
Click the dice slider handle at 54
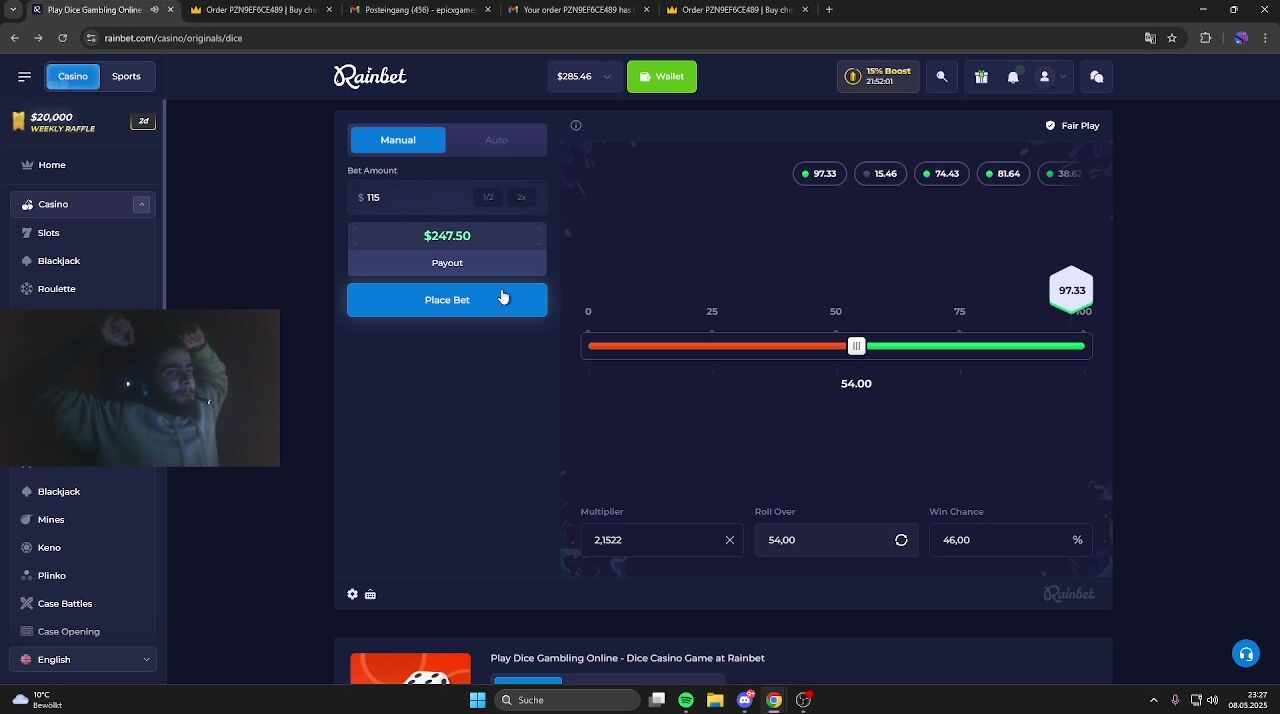tap(856, 346)
